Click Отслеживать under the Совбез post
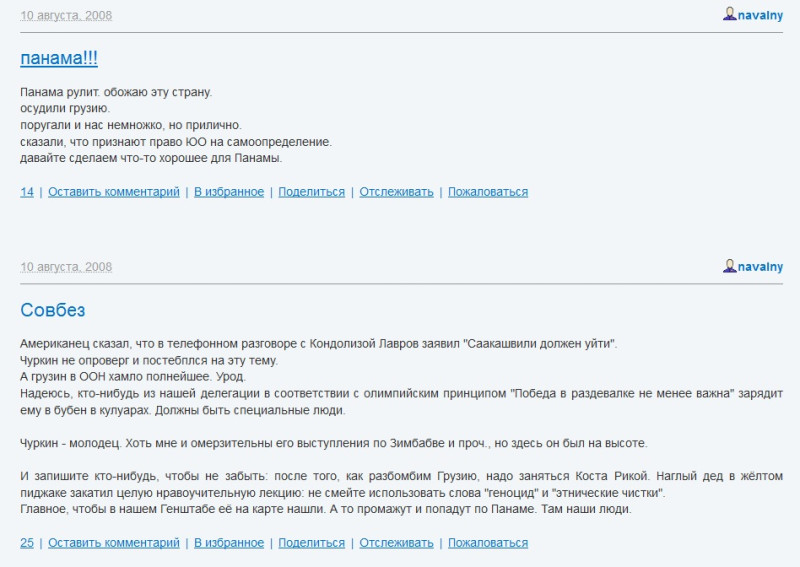800x567 pixels. pos(396,543)
